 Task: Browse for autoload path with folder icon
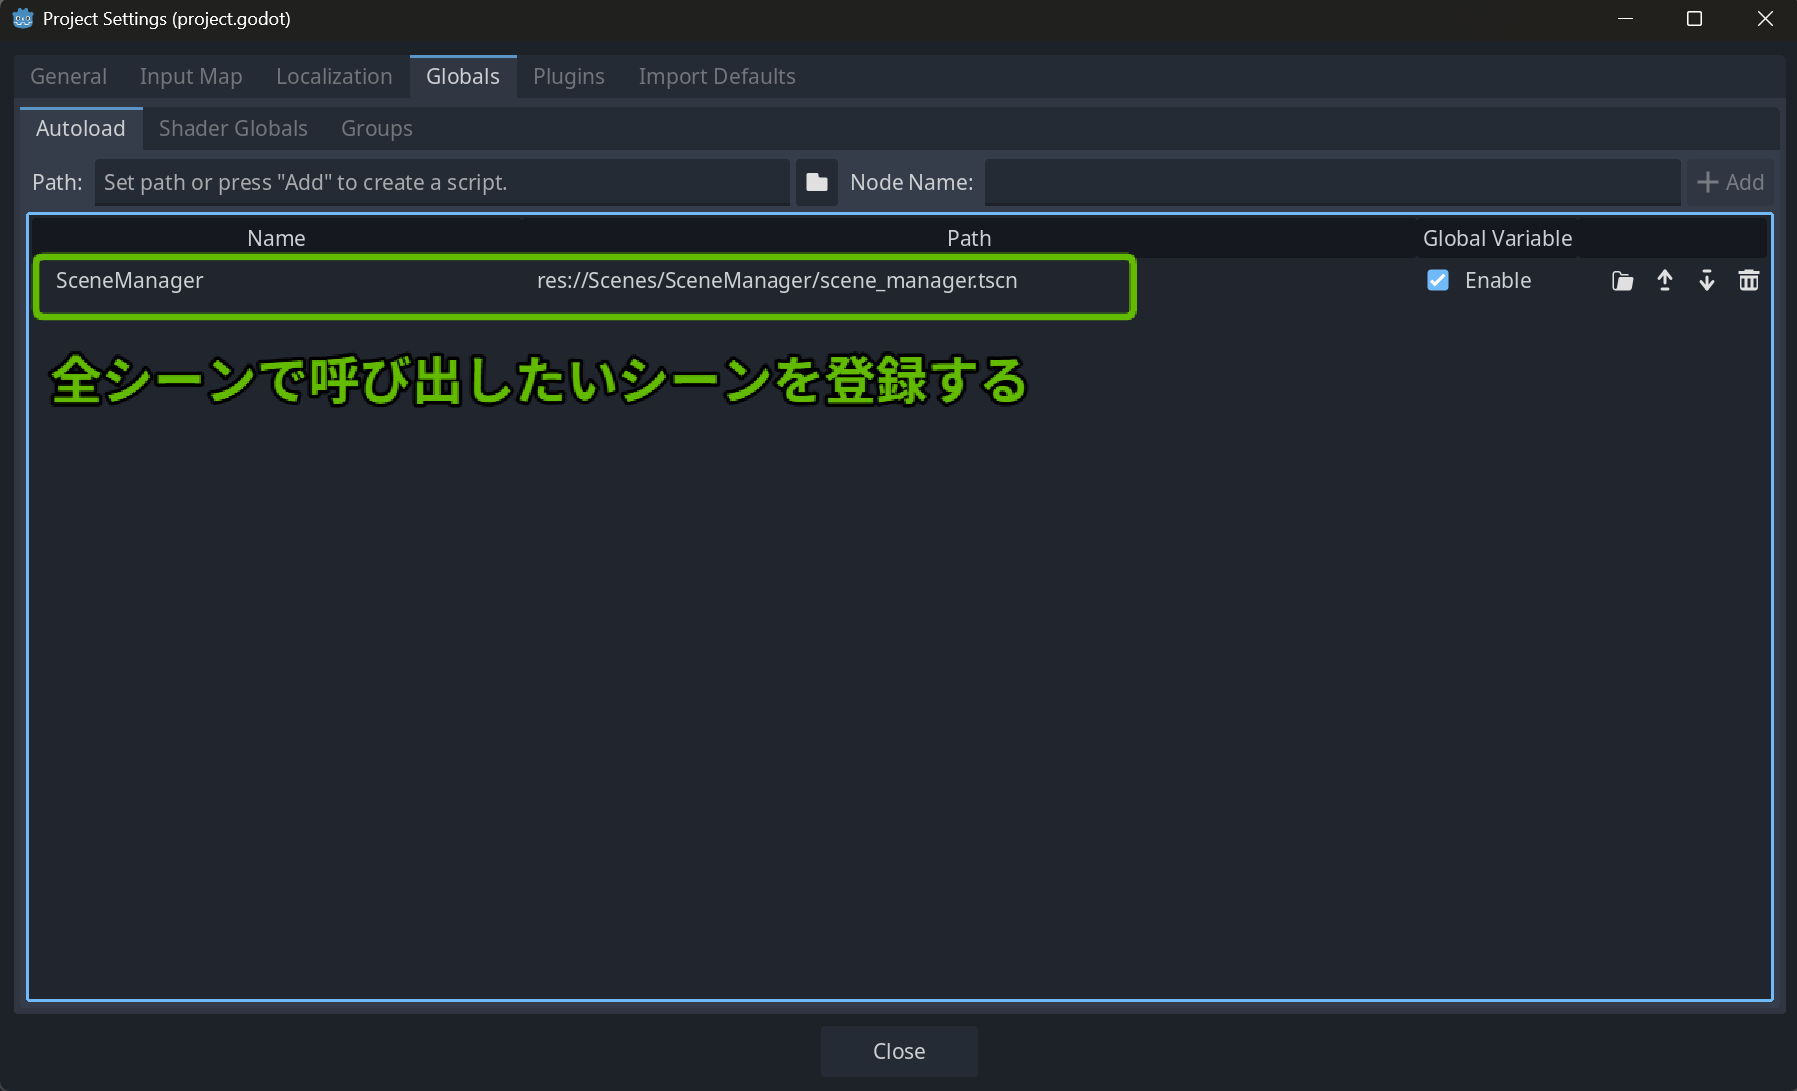(817, 182)
